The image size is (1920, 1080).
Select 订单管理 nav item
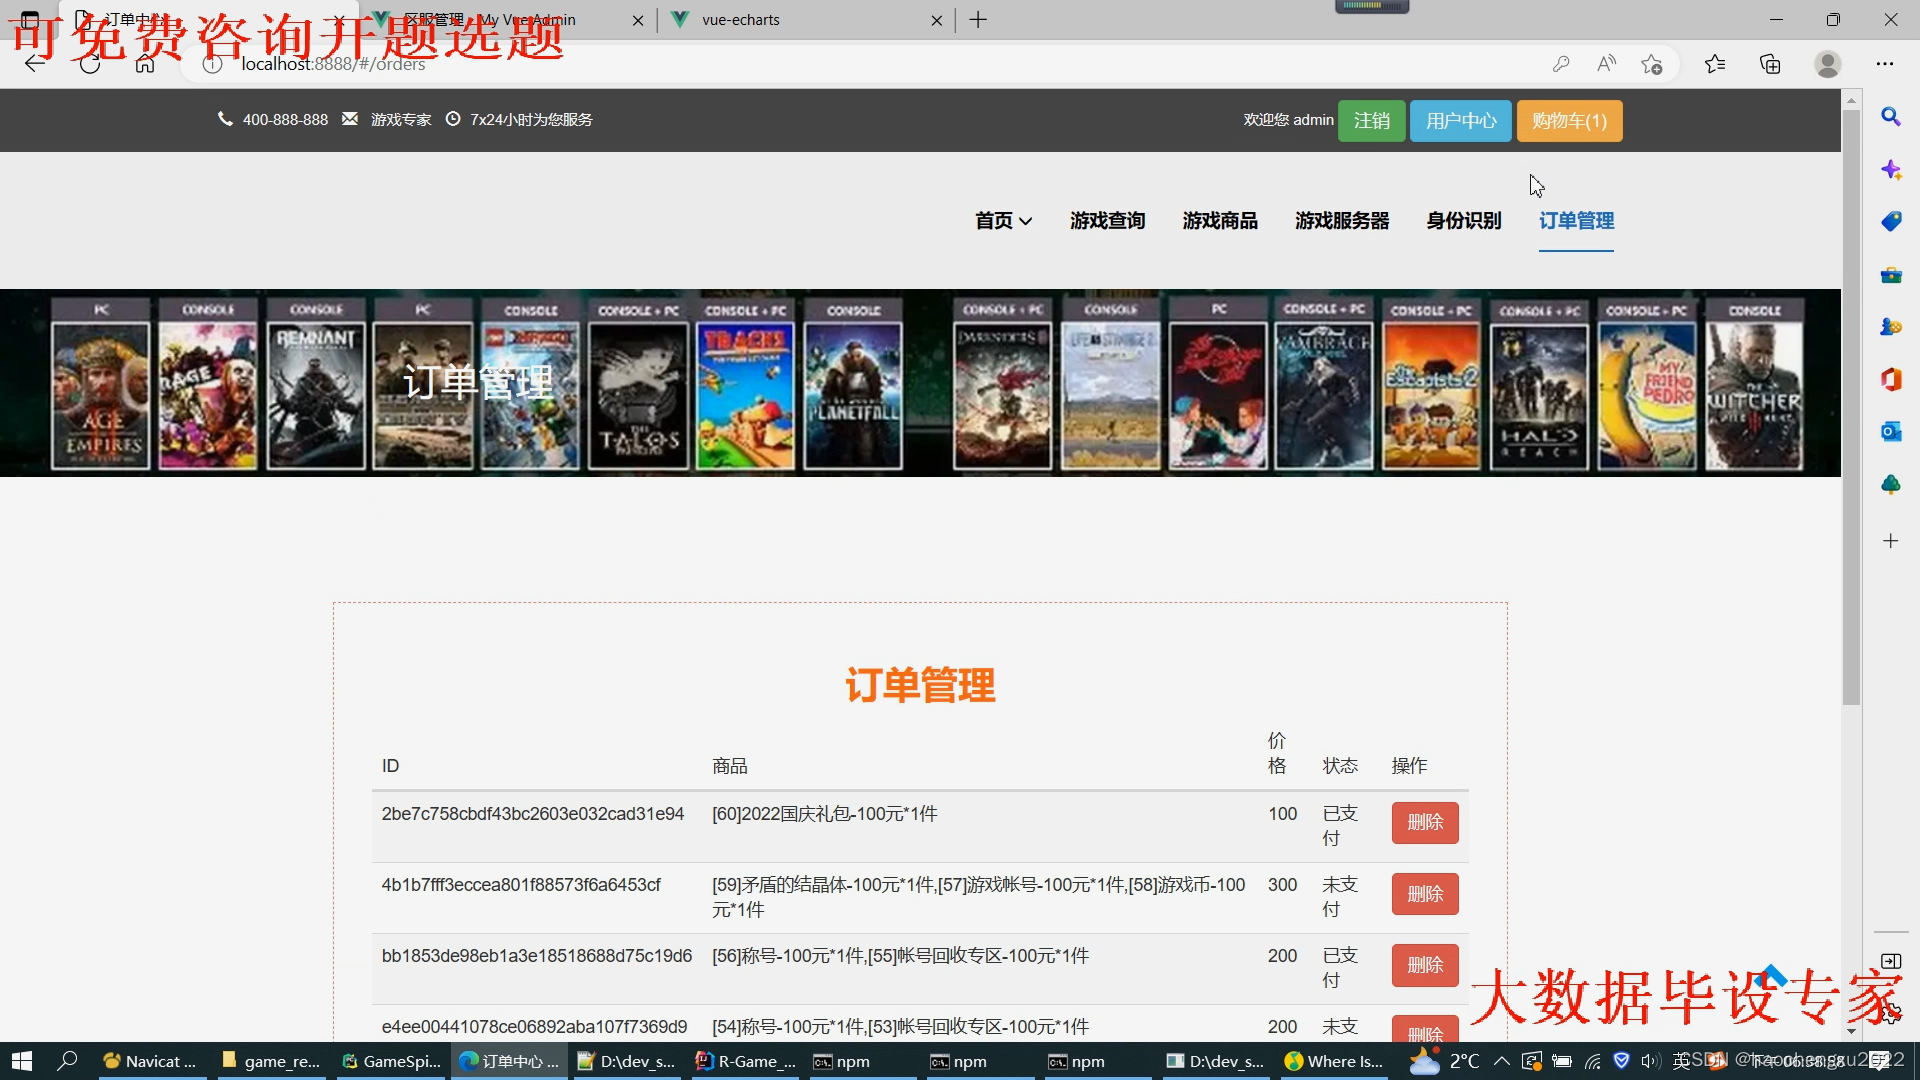[1576, 221]
